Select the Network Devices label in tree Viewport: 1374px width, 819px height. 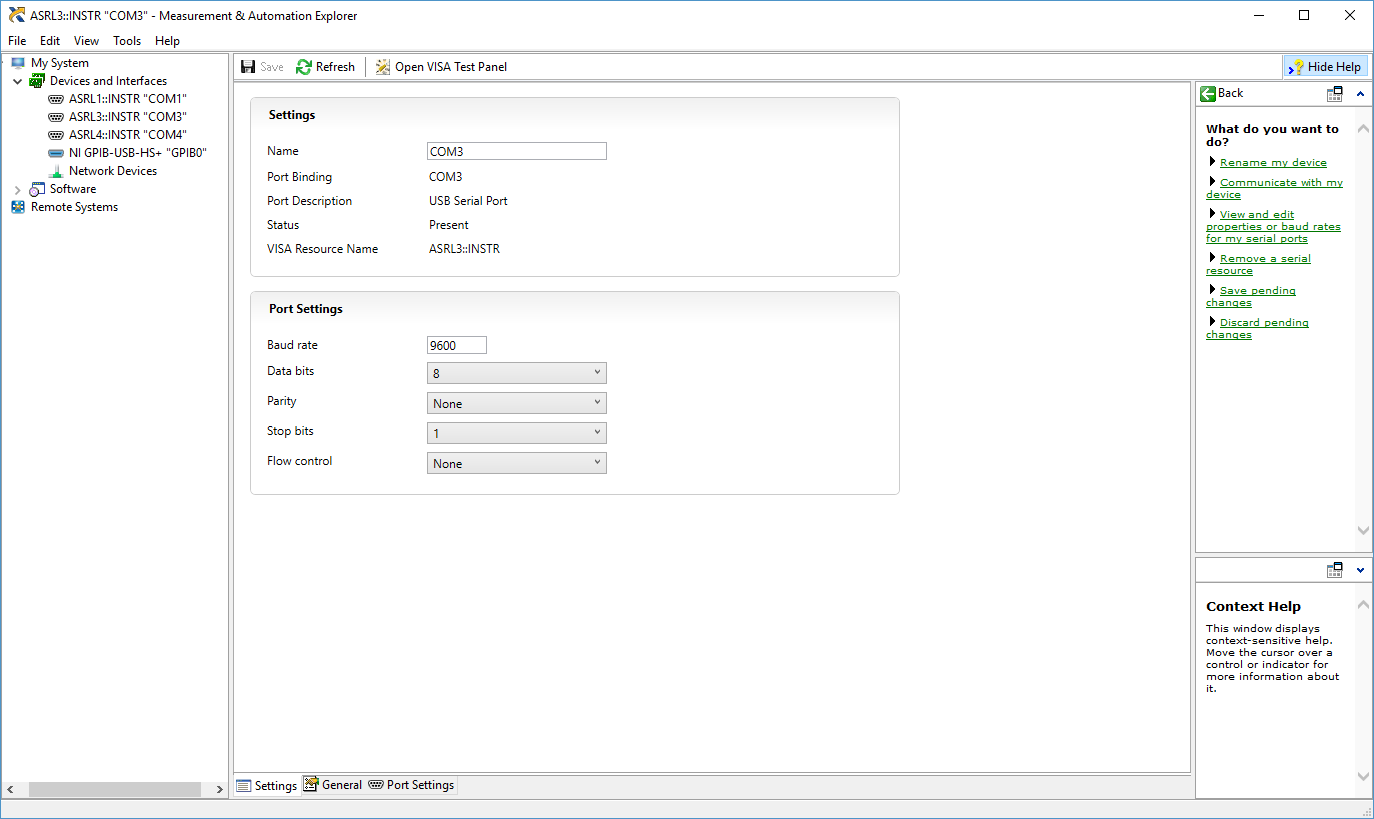coord(113,171)
